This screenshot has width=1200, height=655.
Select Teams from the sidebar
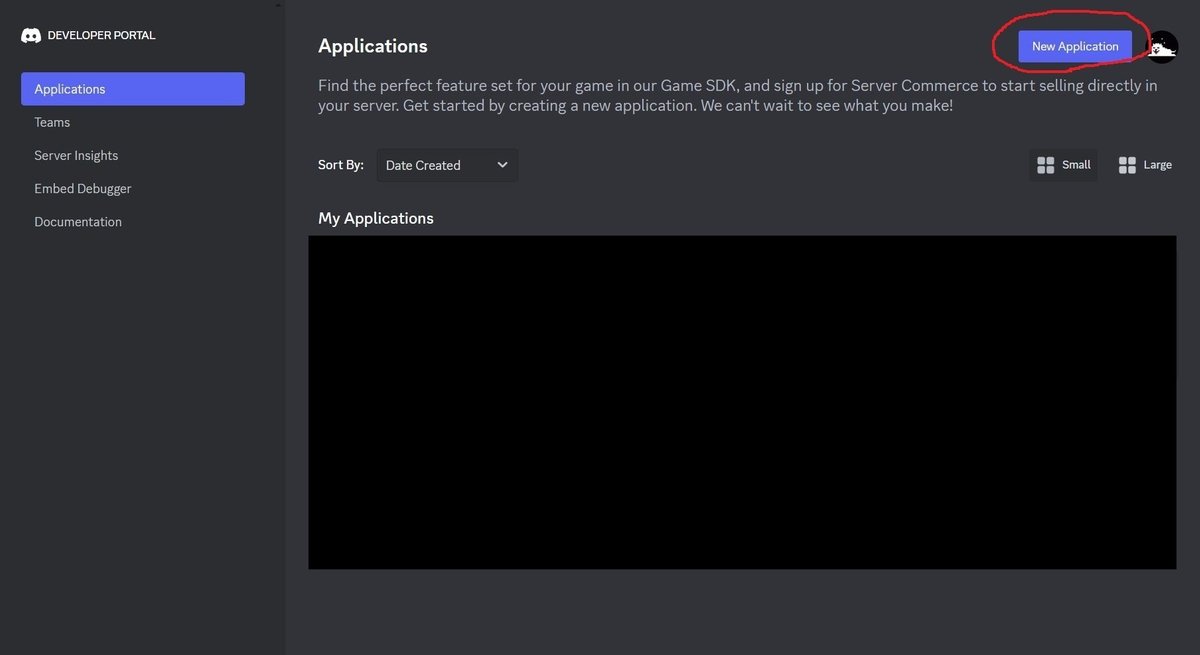51,121
